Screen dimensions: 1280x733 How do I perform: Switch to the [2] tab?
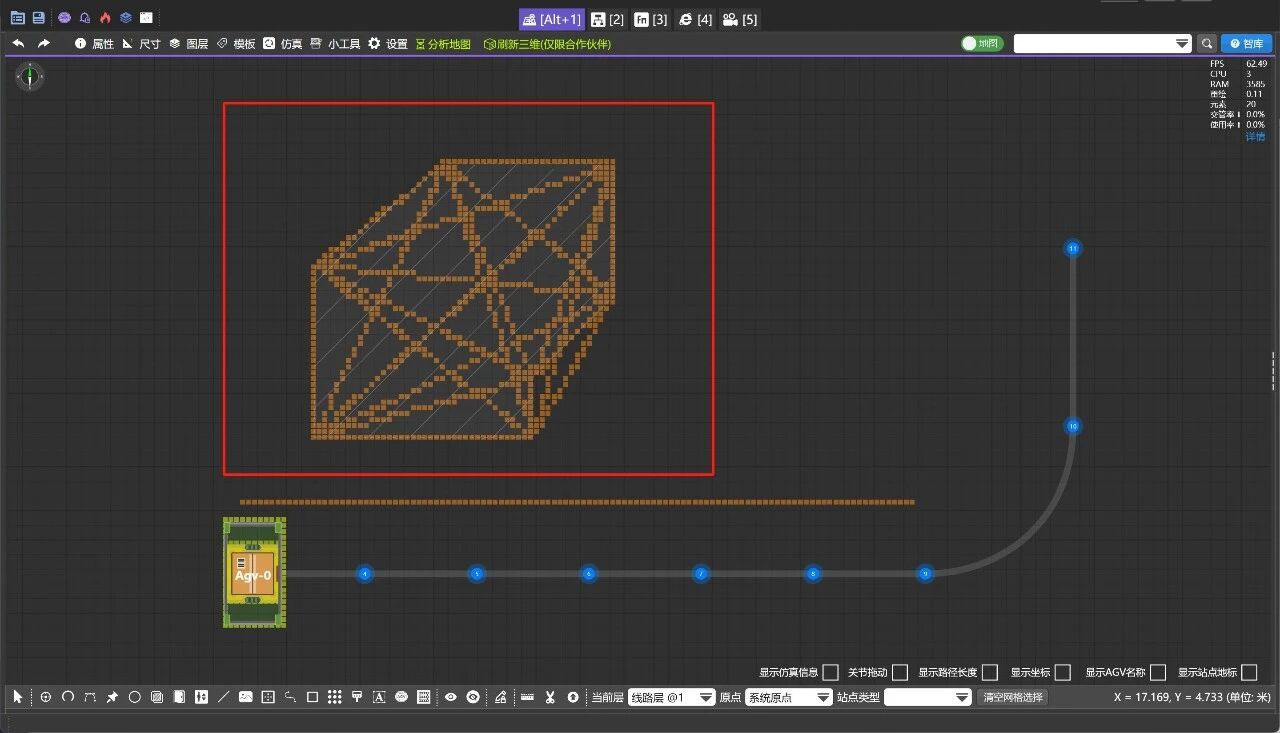608,19
